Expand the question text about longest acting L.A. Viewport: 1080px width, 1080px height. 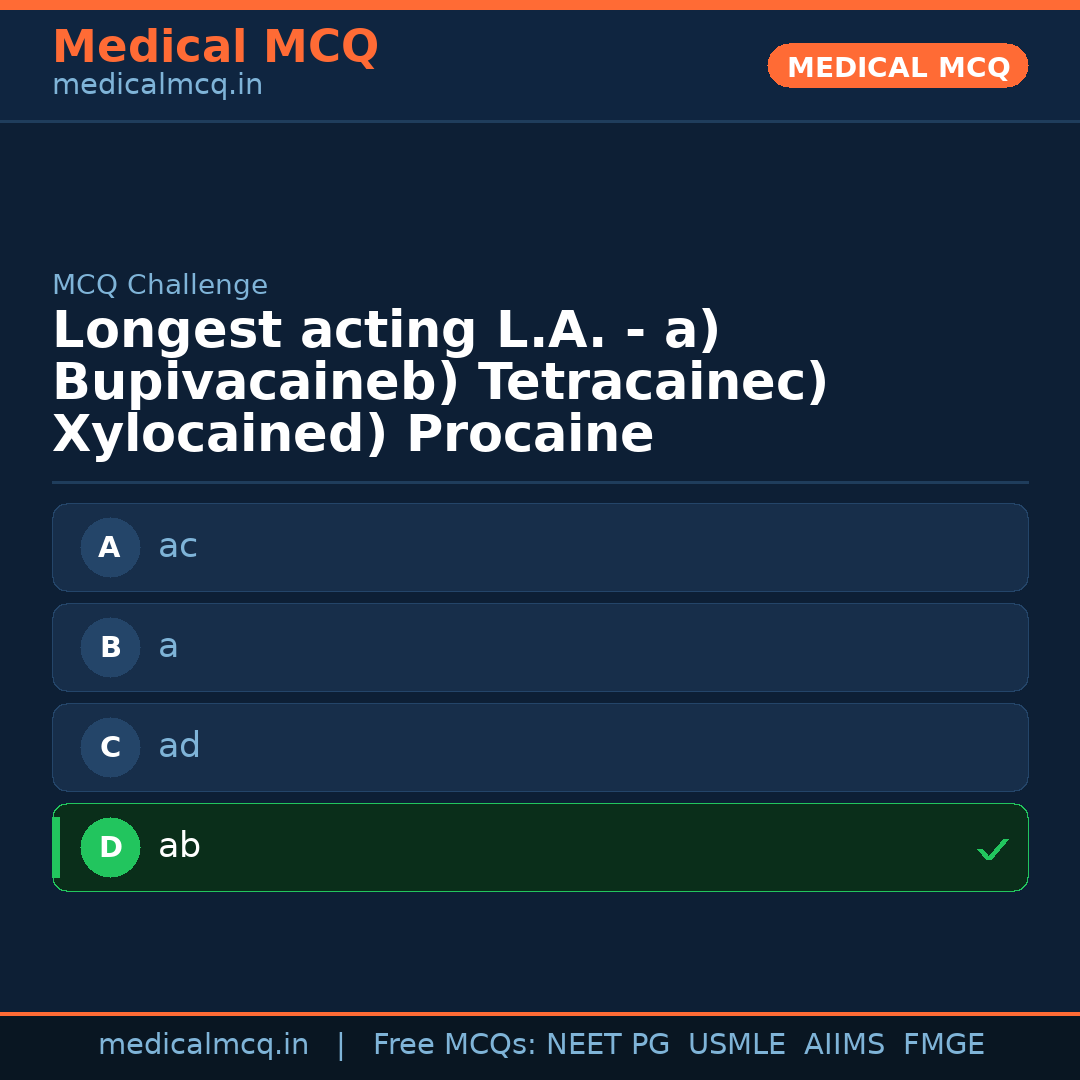click(440, 383)
